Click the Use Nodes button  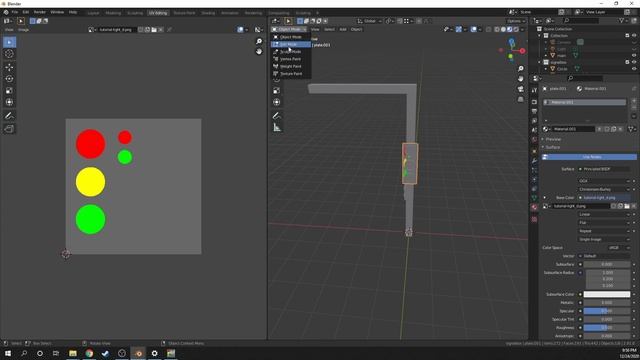pos(589,157)
